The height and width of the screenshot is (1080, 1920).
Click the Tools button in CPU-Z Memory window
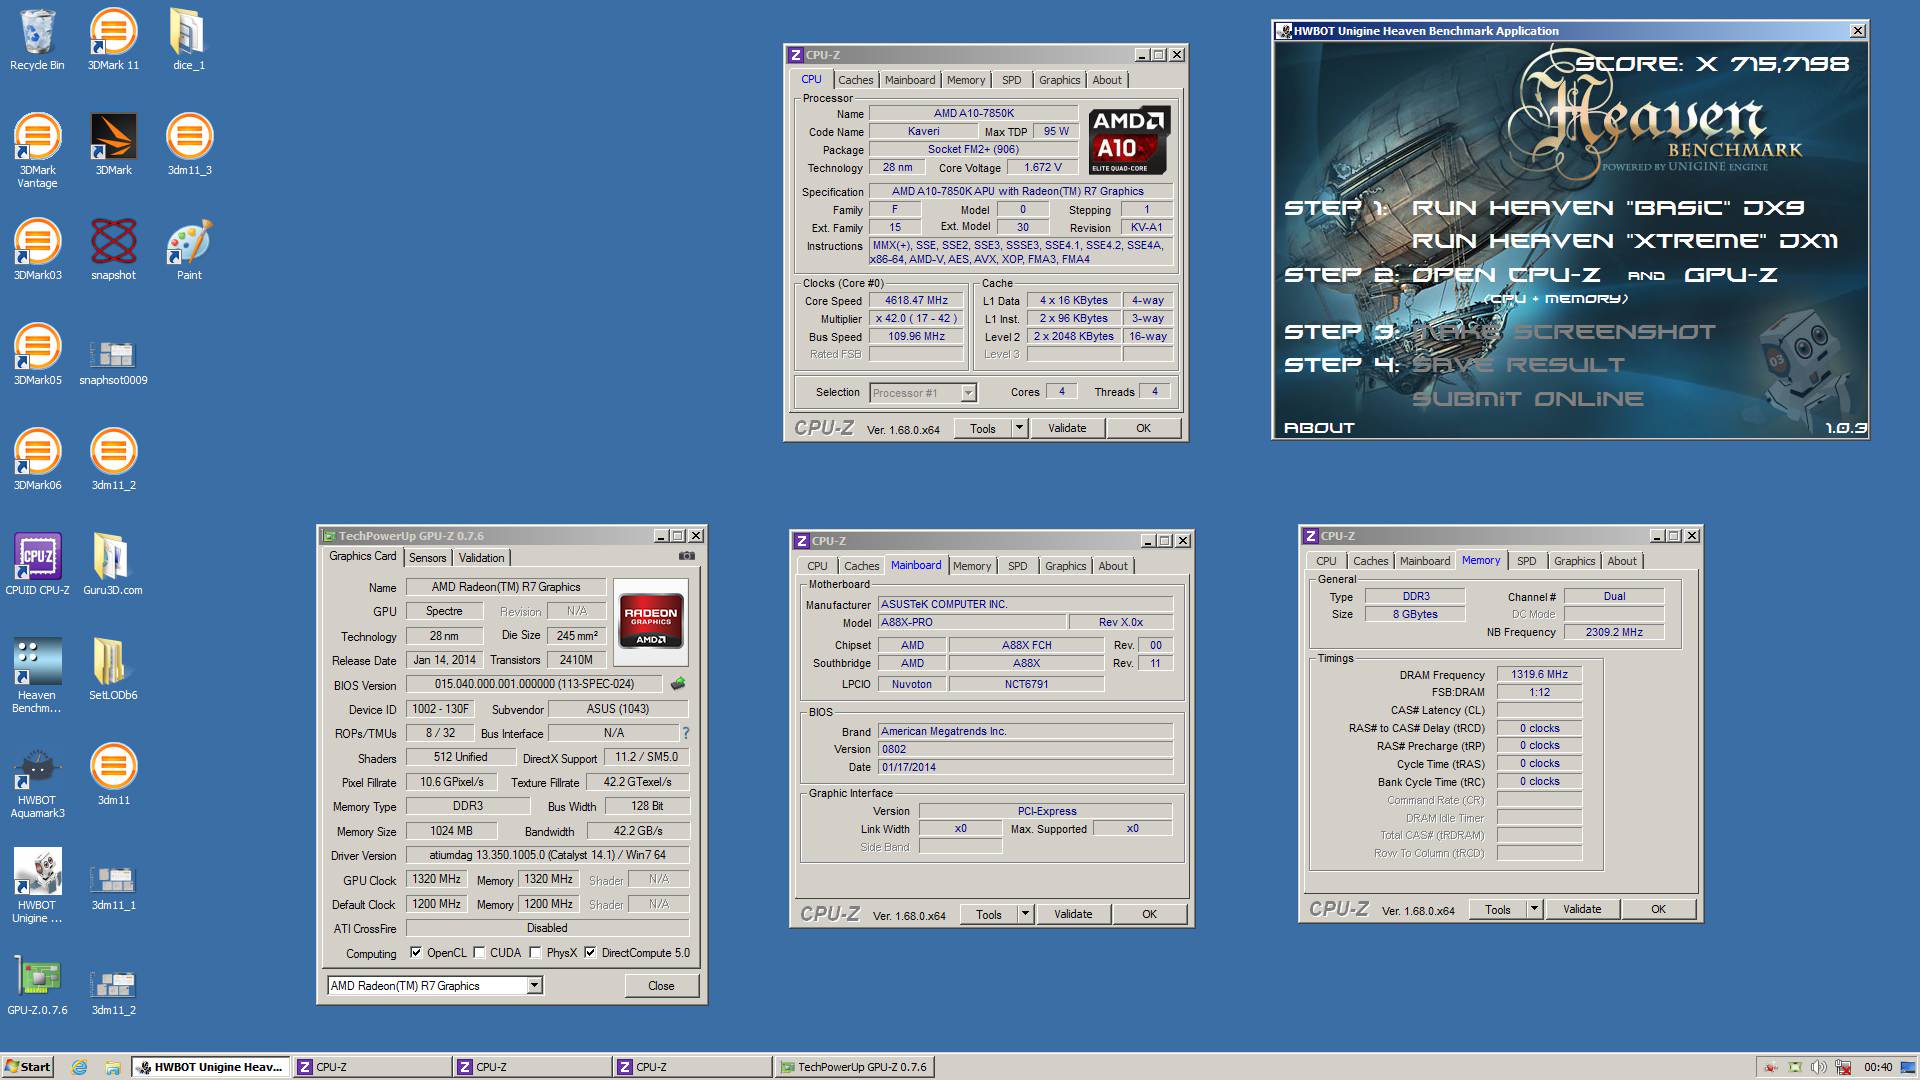(1497, 909)
